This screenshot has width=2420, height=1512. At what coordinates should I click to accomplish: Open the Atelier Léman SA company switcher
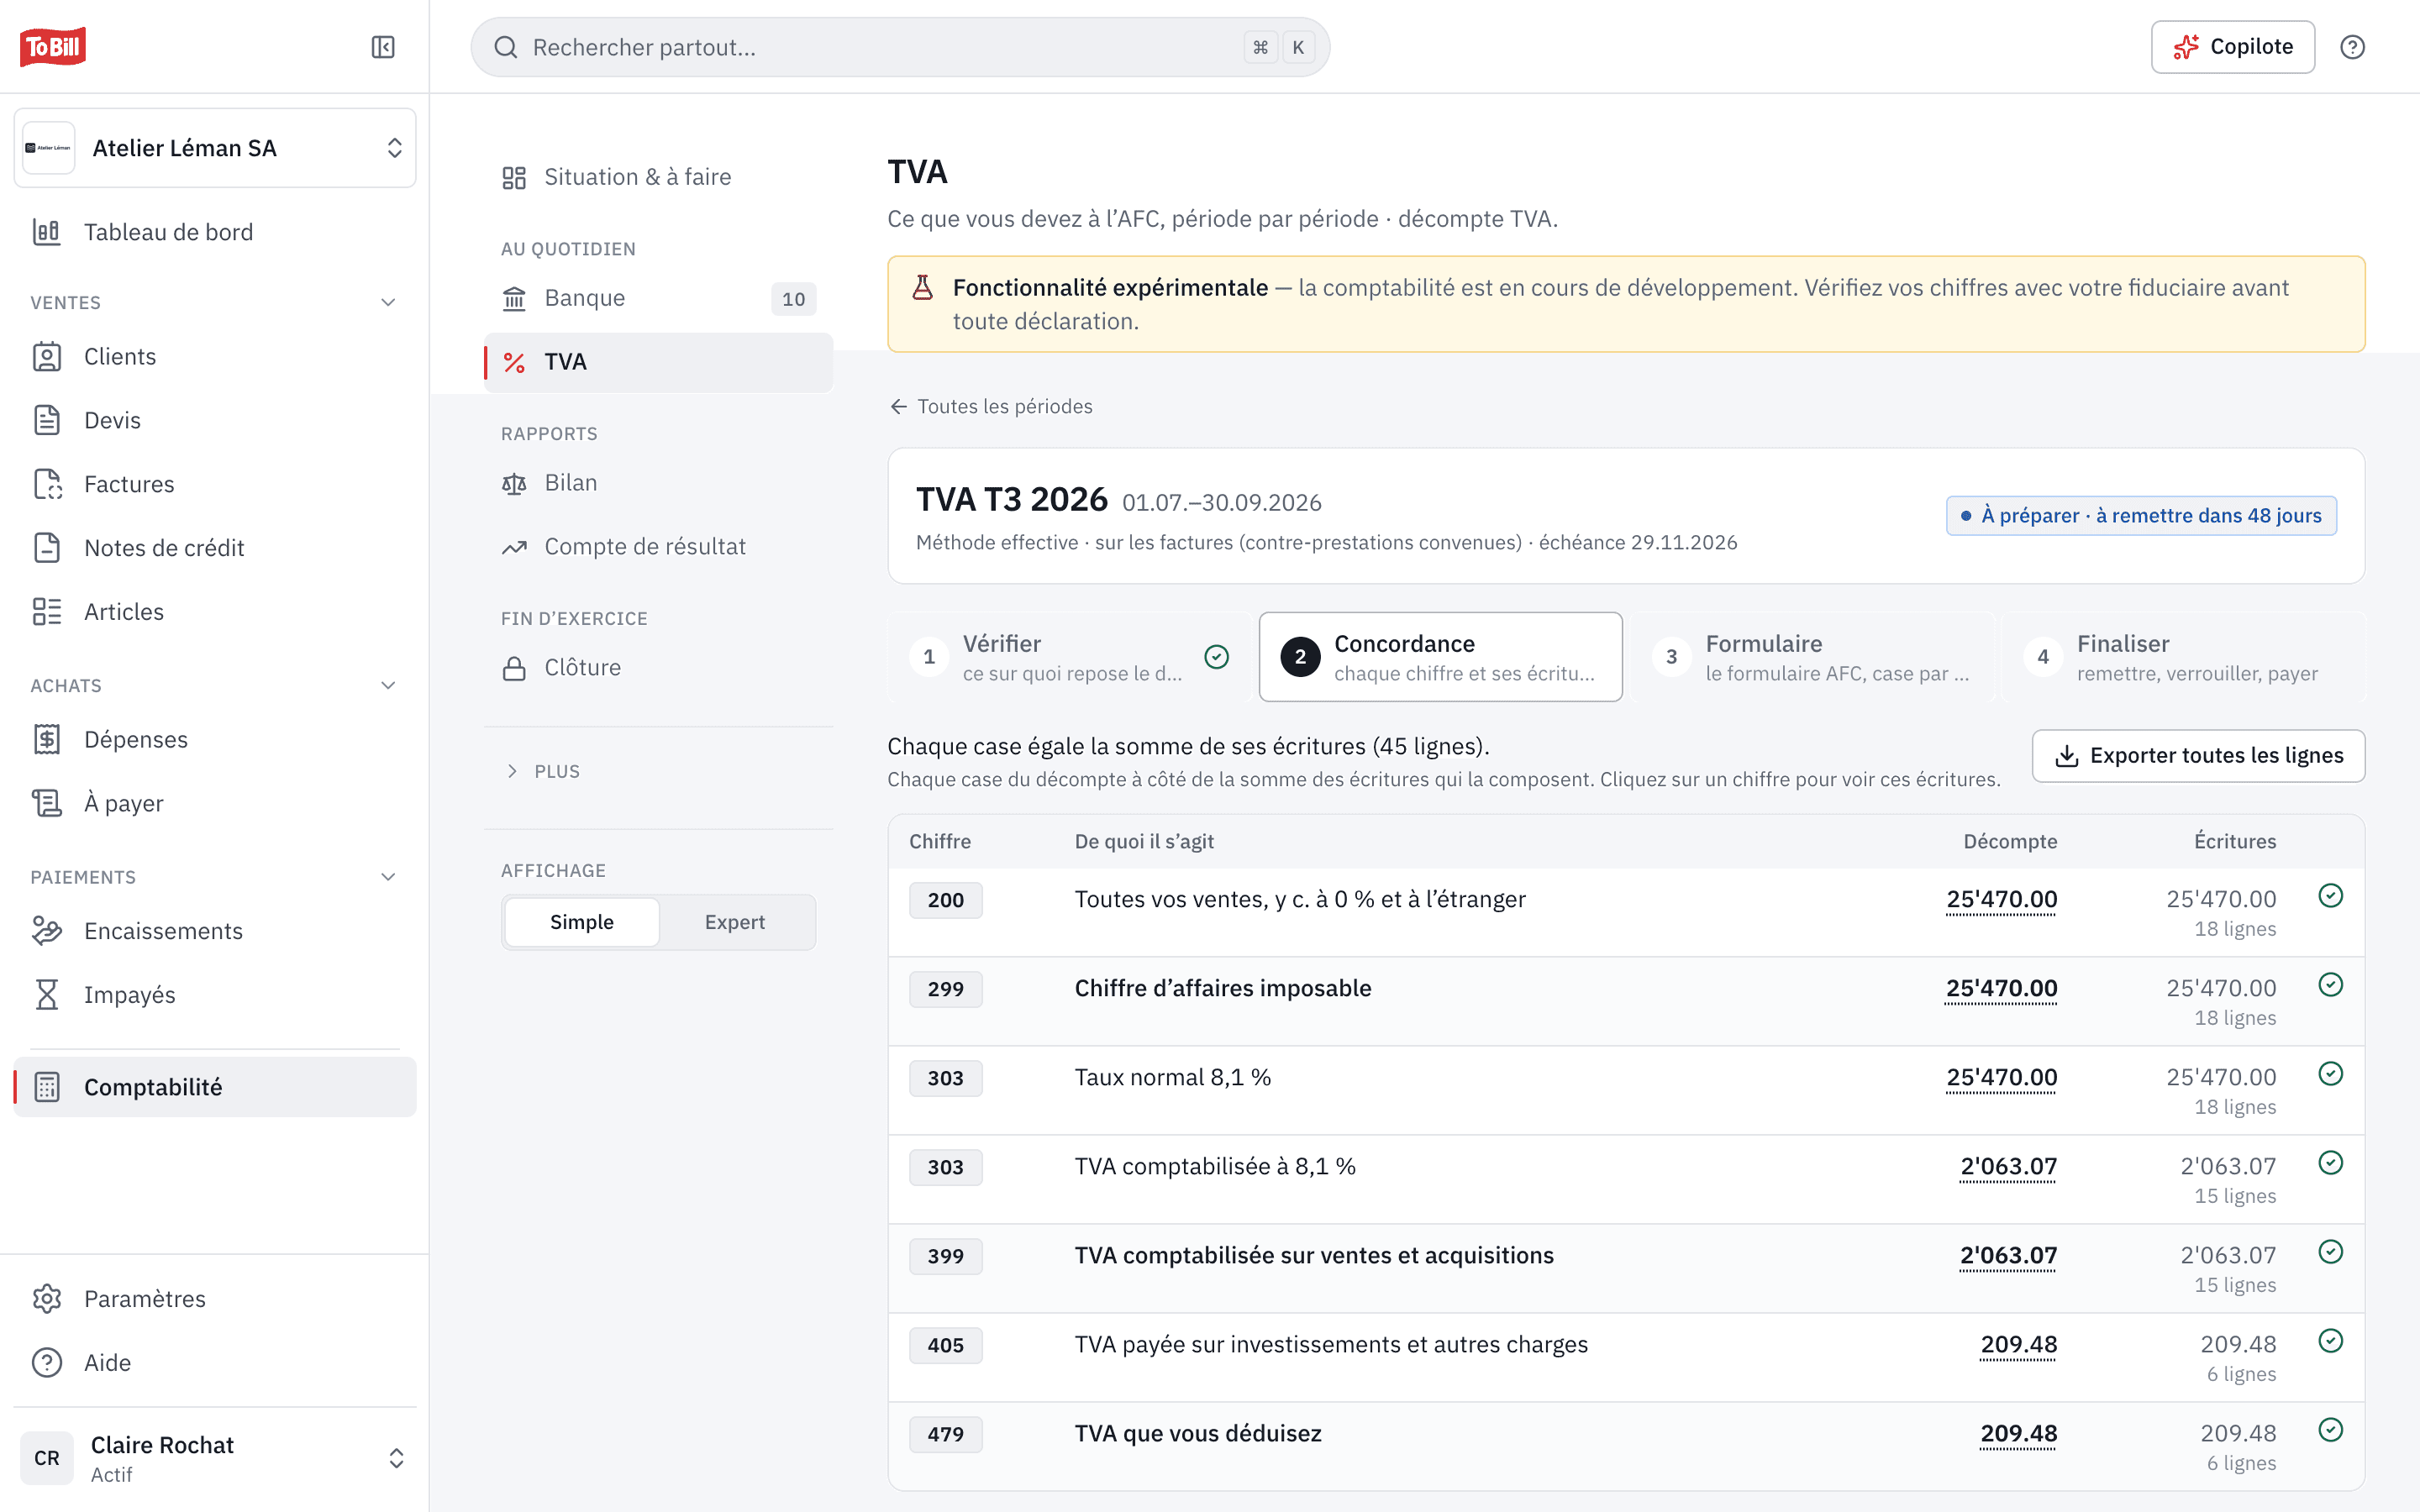[215, 148]
